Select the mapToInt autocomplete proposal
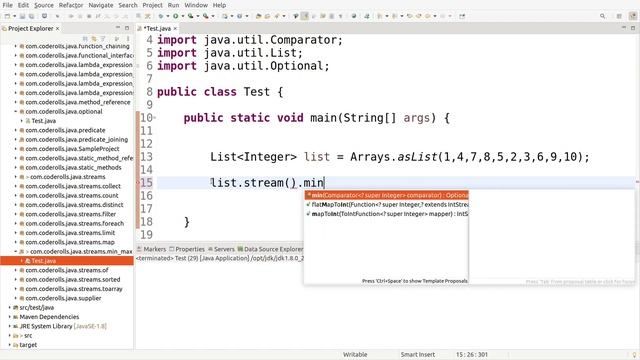The height and width of the screenshot is (360, 640). 387,214
